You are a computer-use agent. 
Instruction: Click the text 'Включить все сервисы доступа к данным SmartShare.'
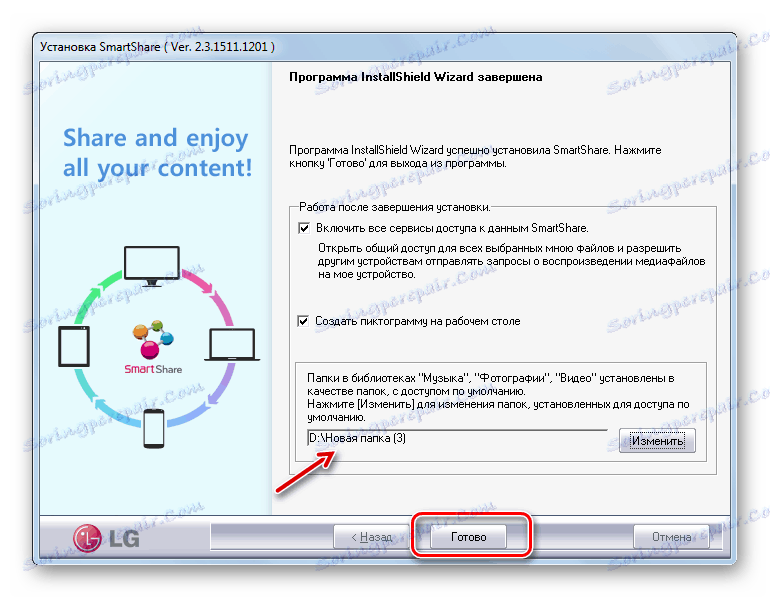(x=452, y=228)
